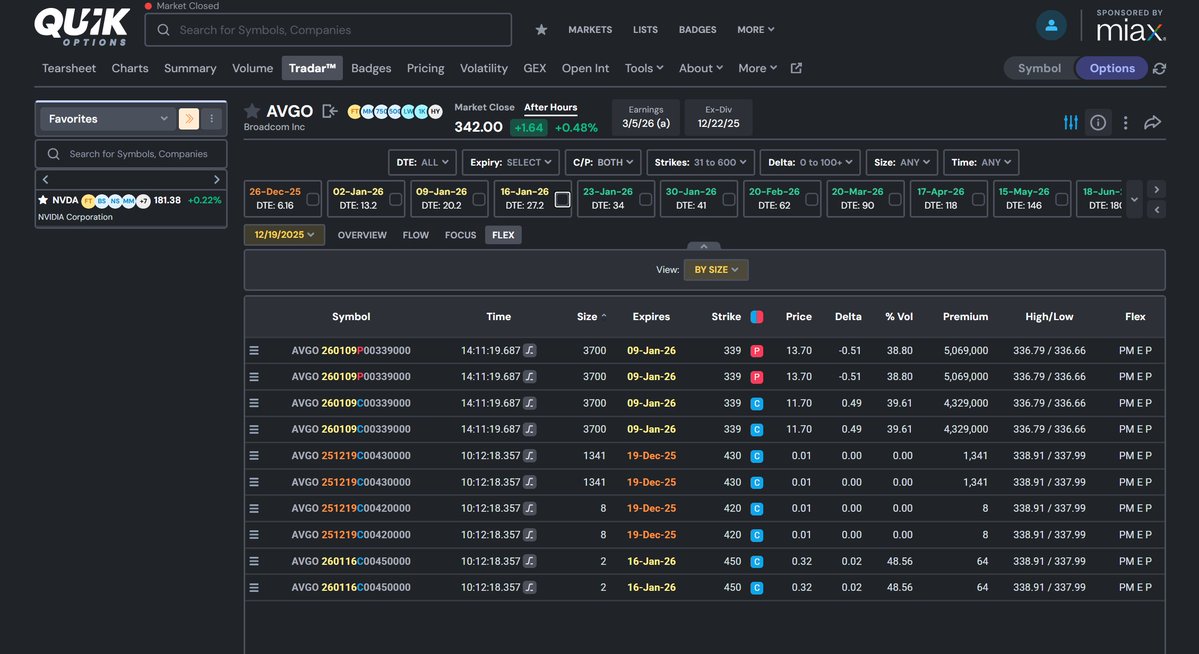Open row menu for first 260109P00339000 trade
The width and height of the screenshot is (1199, 654).
(254, 350)
